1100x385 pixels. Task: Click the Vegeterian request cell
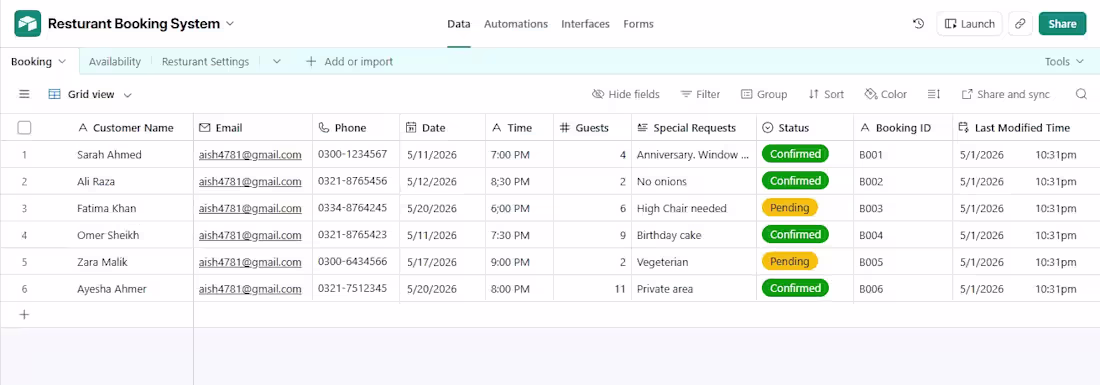pos(694,262)
